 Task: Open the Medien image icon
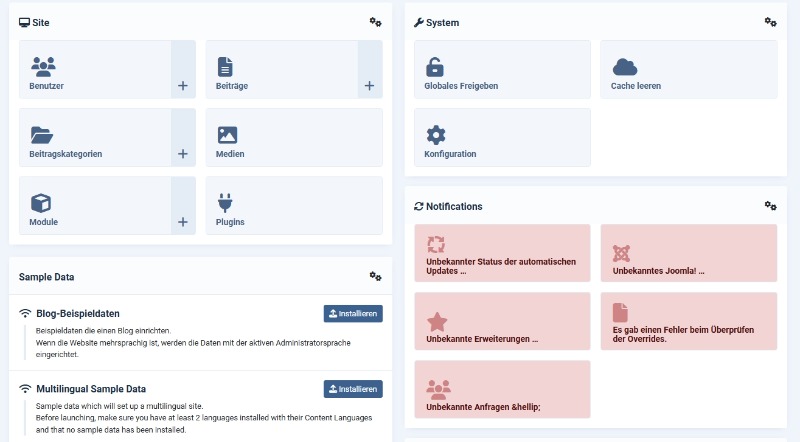pos(227,135)
